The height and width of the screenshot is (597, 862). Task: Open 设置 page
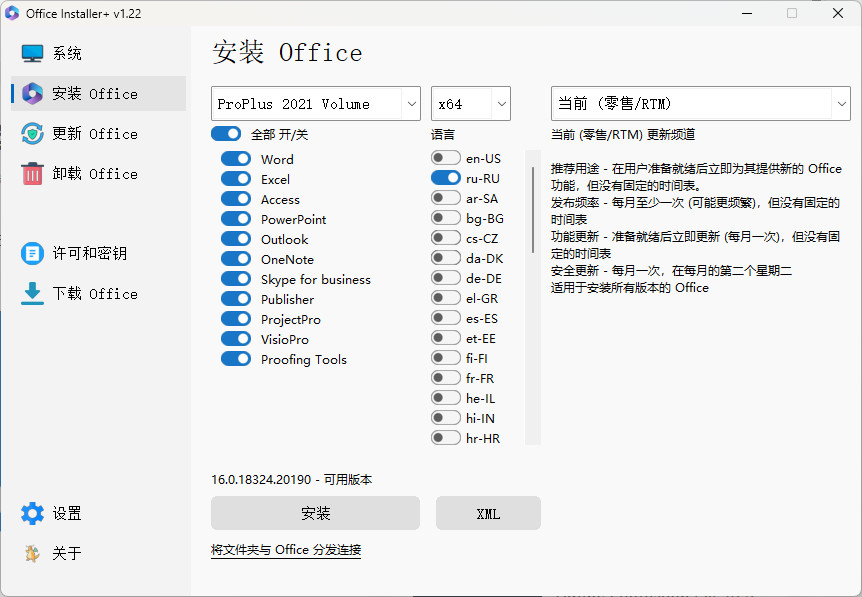coord(98,513)
